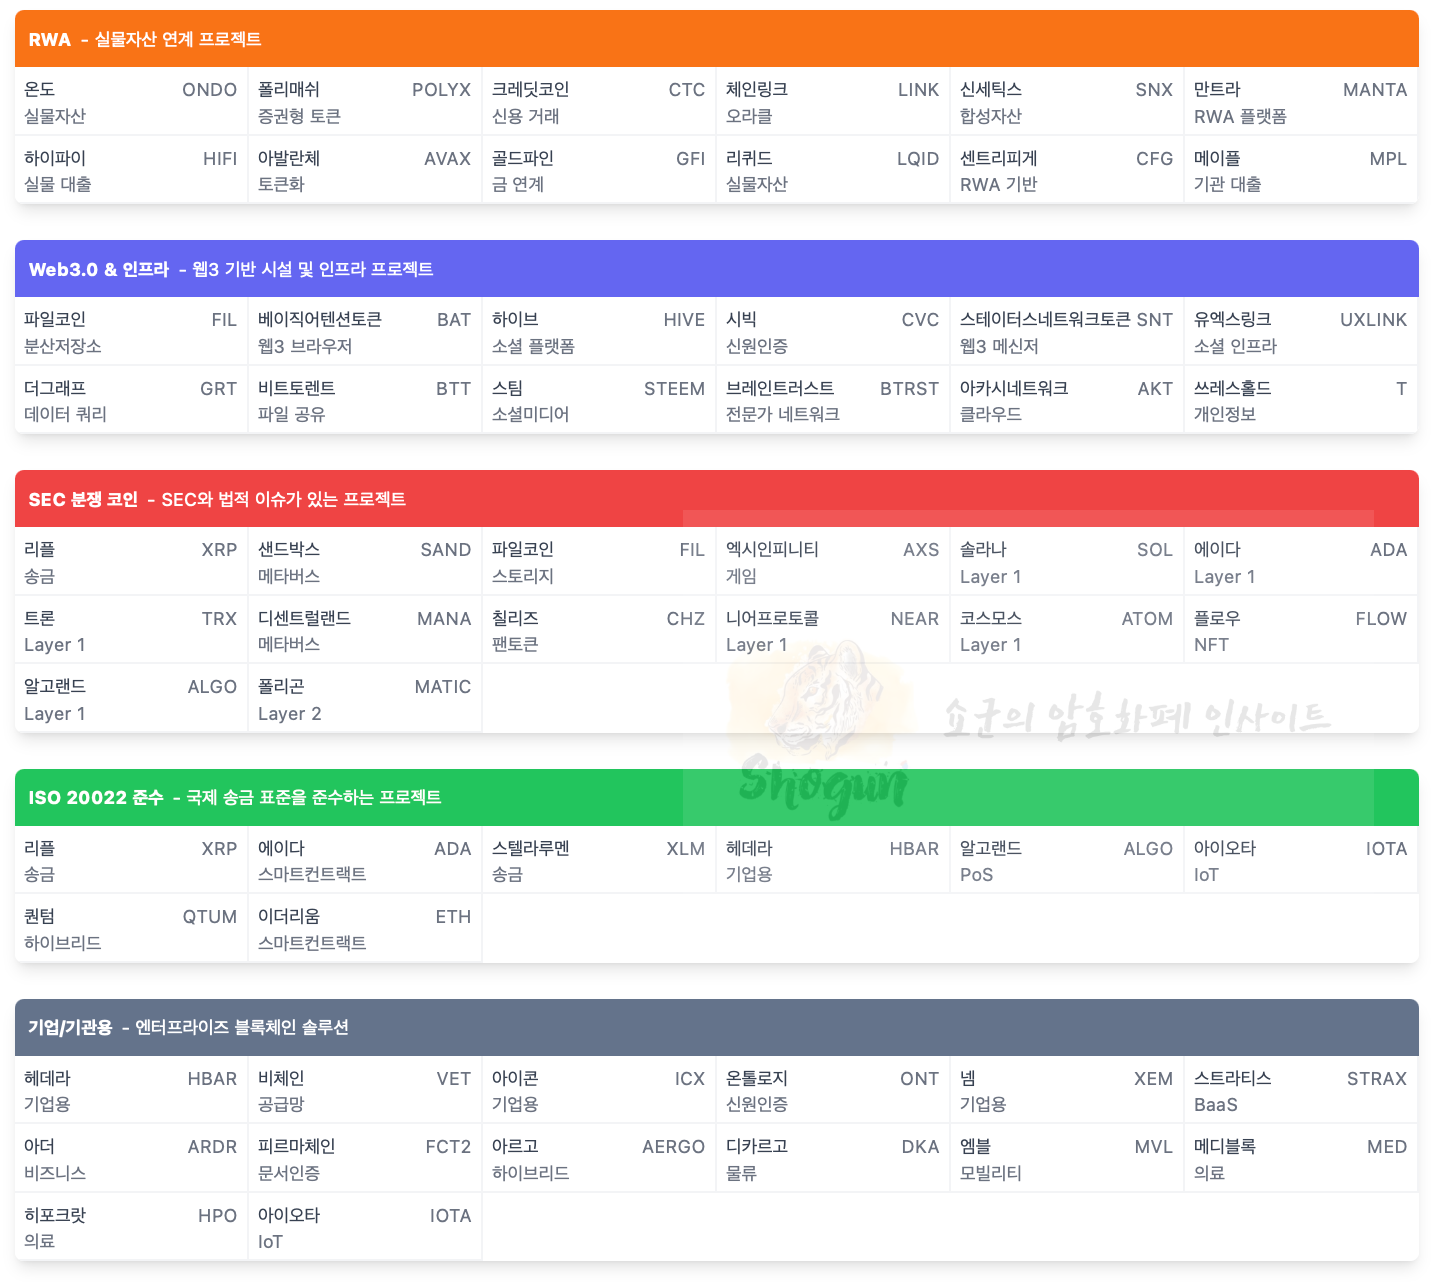
Task: Choose the 칠리즈 CHZ cell
Action: (x=599, y=630)
